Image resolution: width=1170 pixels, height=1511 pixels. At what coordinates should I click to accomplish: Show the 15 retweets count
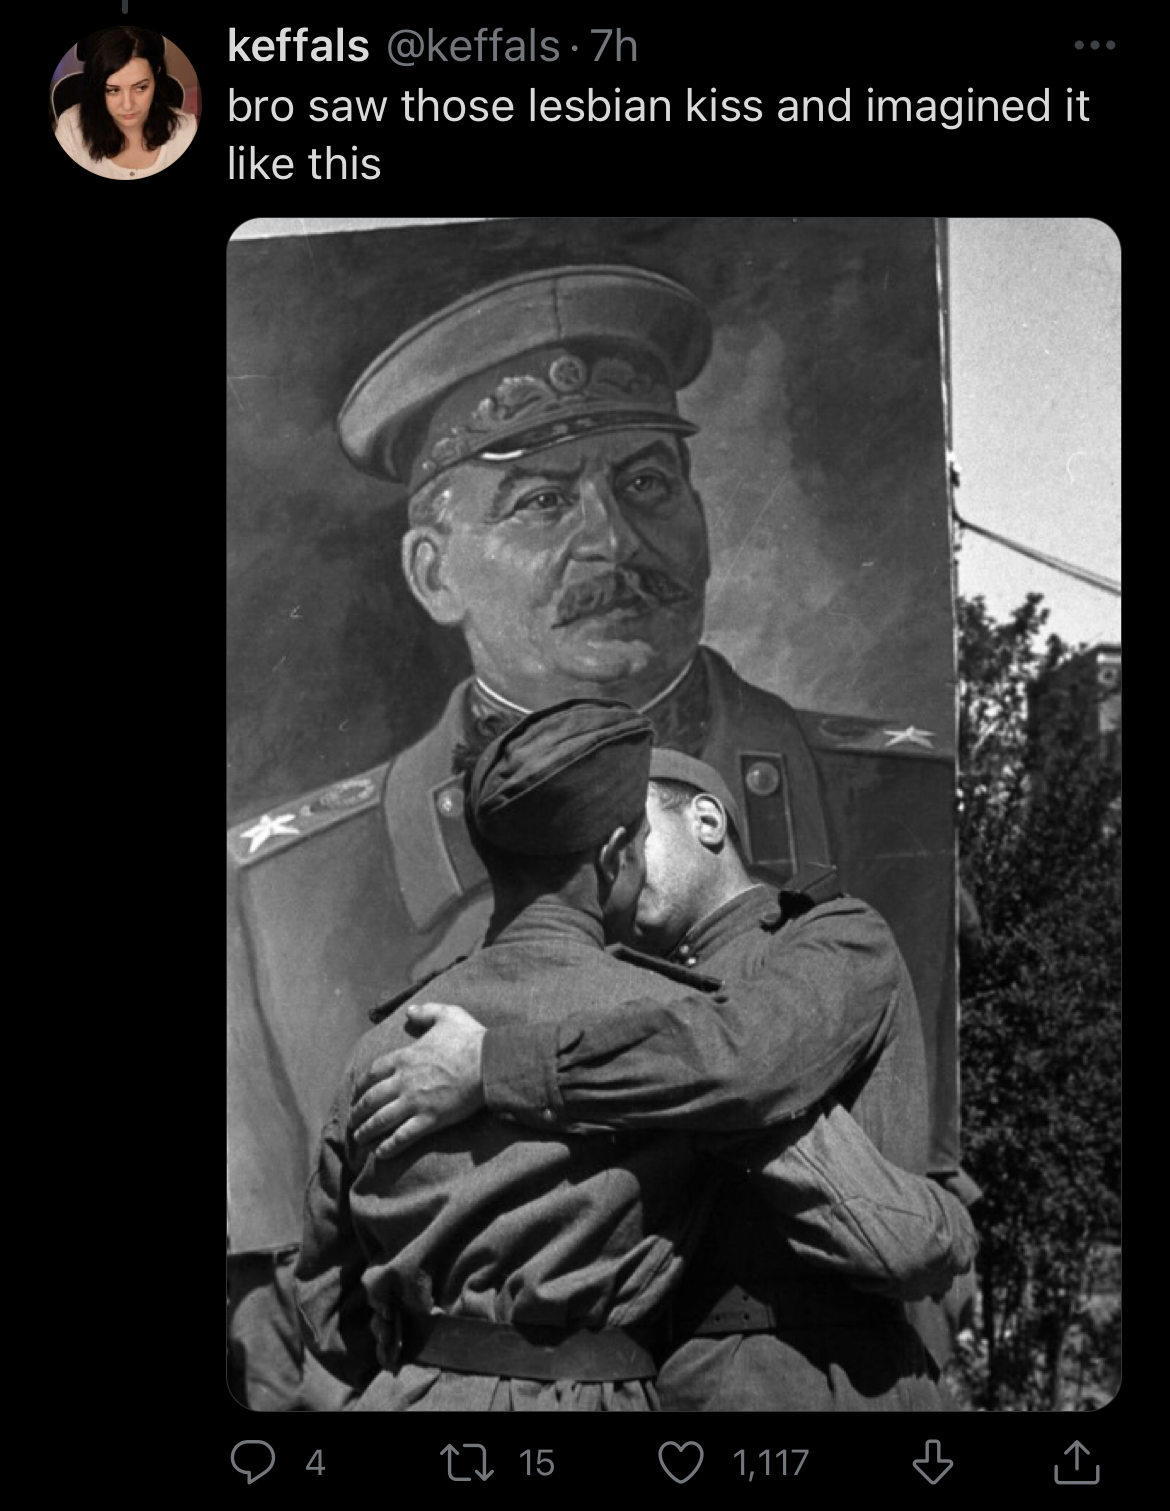point(537,1463)
